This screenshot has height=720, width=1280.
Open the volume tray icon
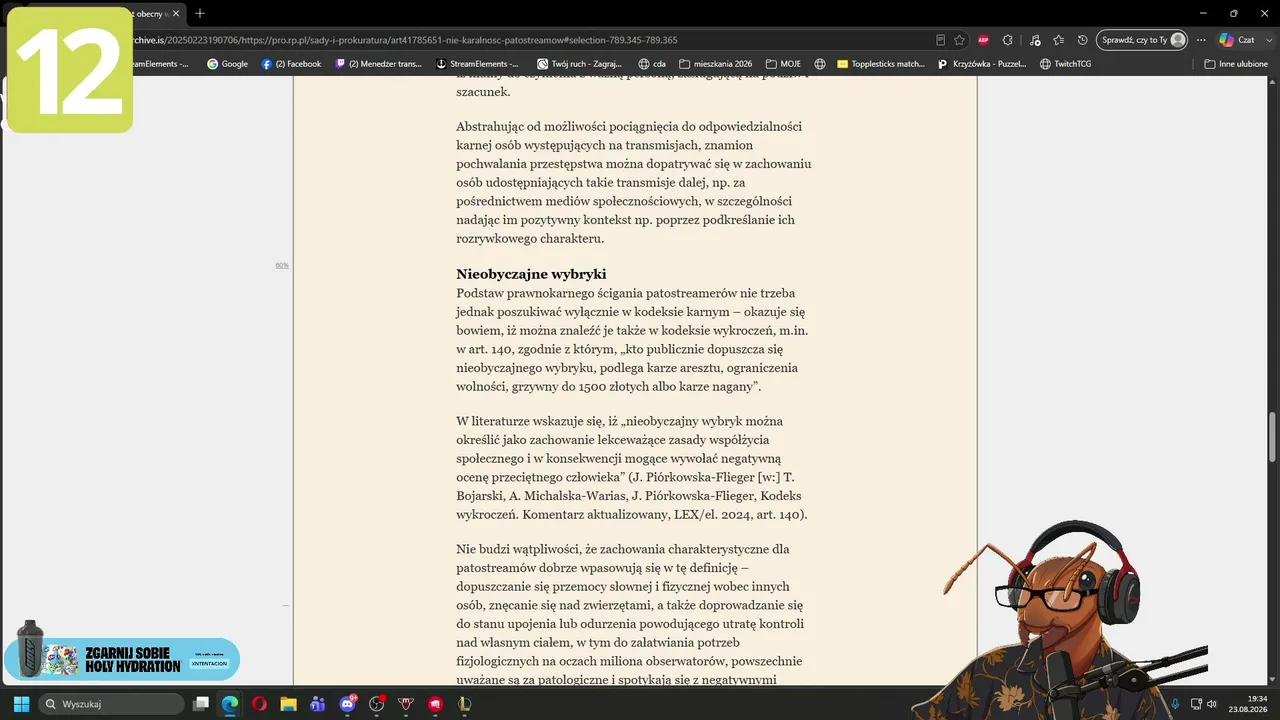coord(1212,704)
